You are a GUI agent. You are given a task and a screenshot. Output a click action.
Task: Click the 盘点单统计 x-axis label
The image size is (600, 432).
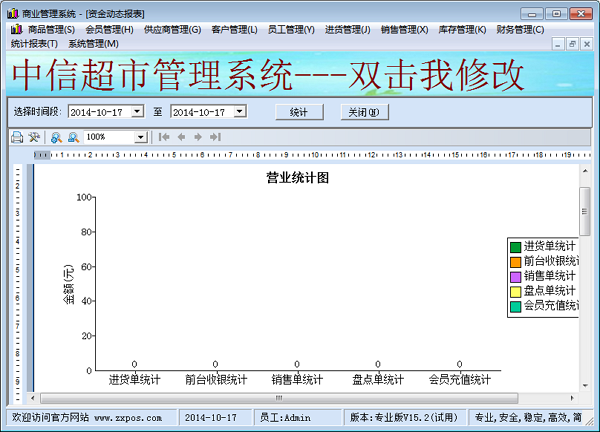pos(378,380)
